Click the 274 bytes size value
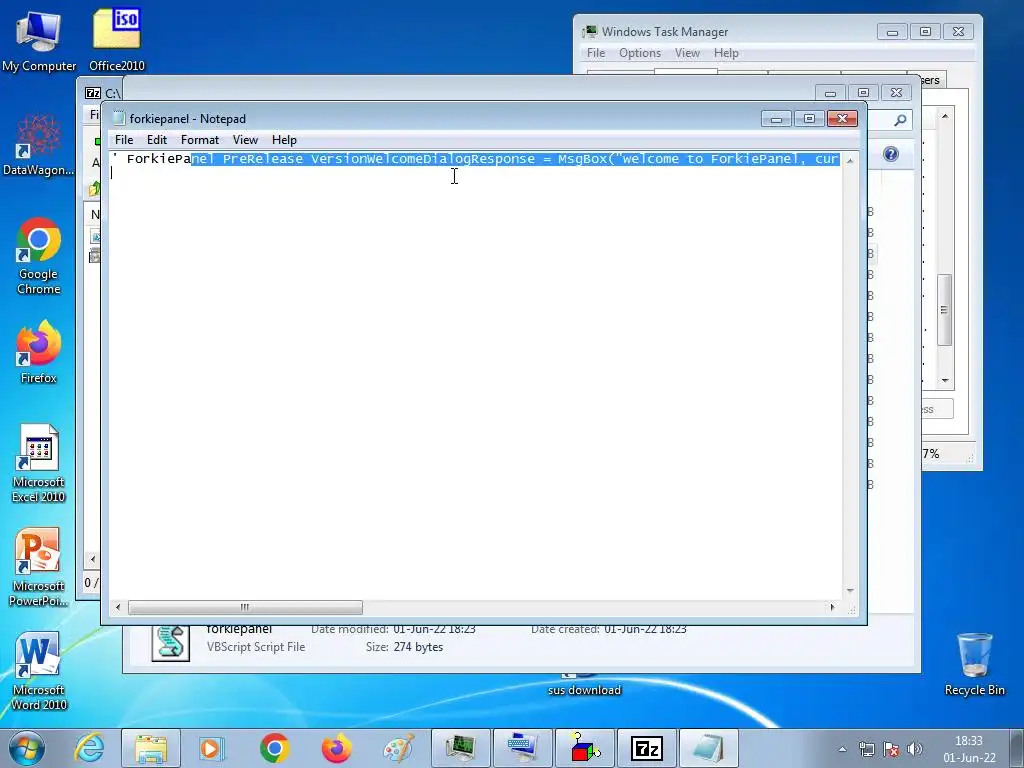Image resolution: width=1024 pixels, height=768 pixels. coord(418,647)
